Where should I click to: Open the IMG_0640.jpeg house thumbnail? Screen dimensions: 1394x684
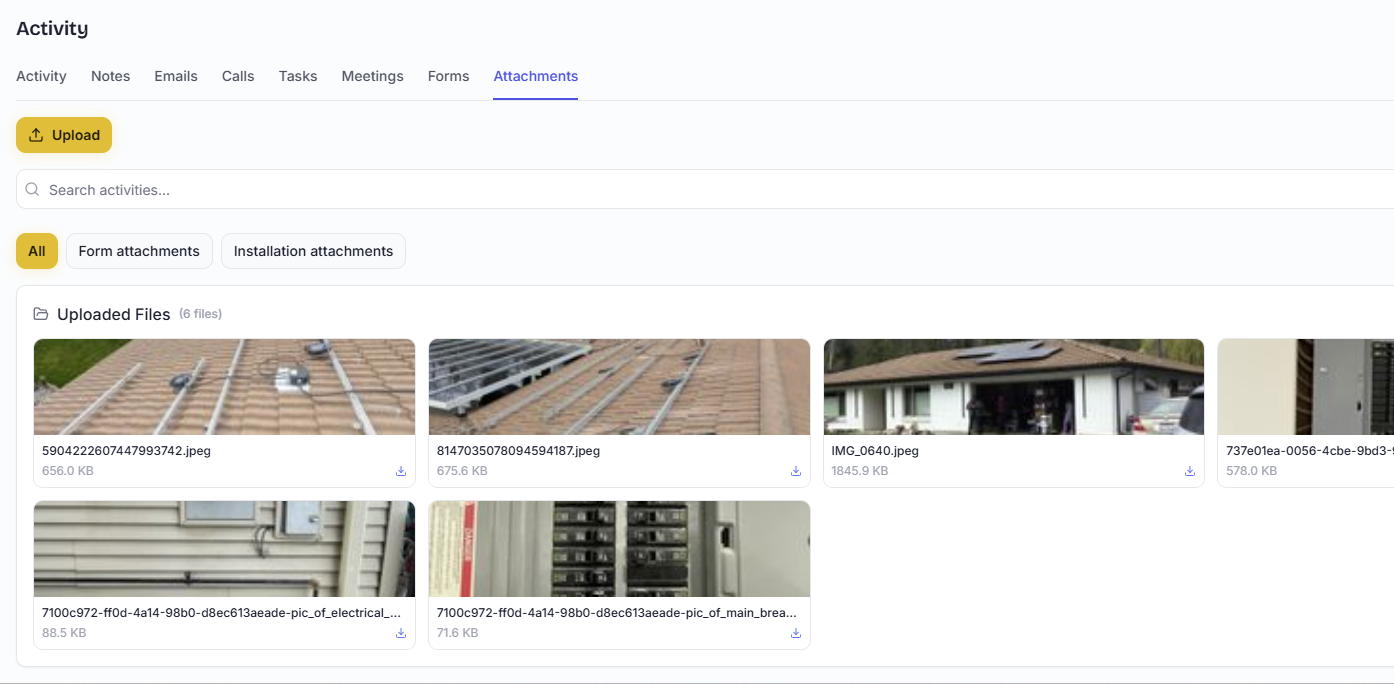1014,387
